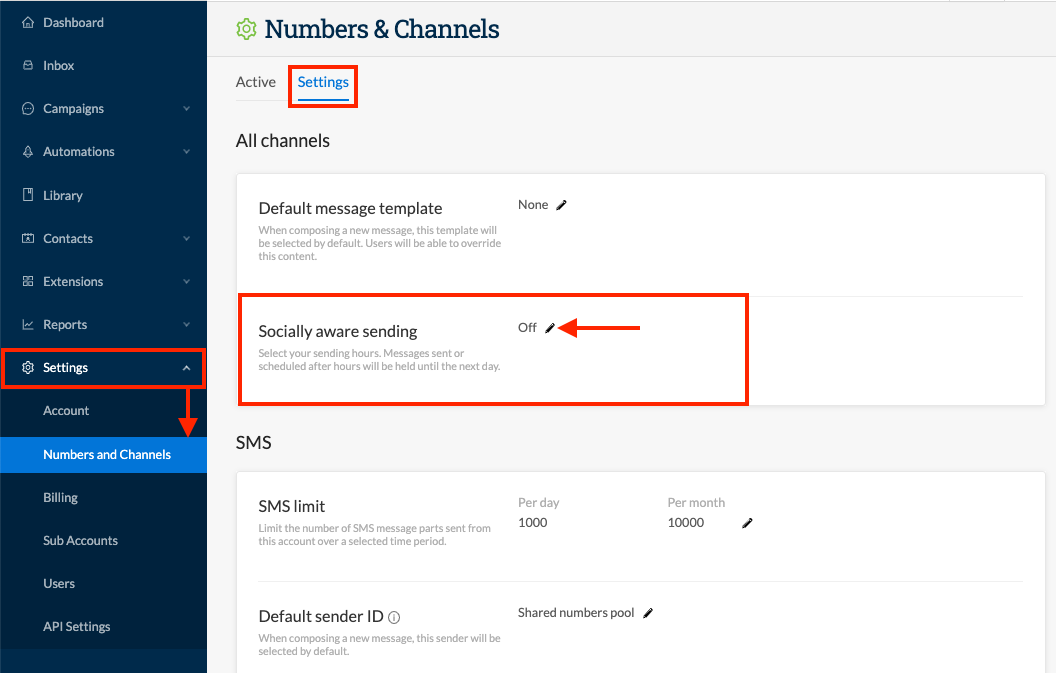
Task: Click the Campaigns sidebar label
Action: [x=73, y=109]
